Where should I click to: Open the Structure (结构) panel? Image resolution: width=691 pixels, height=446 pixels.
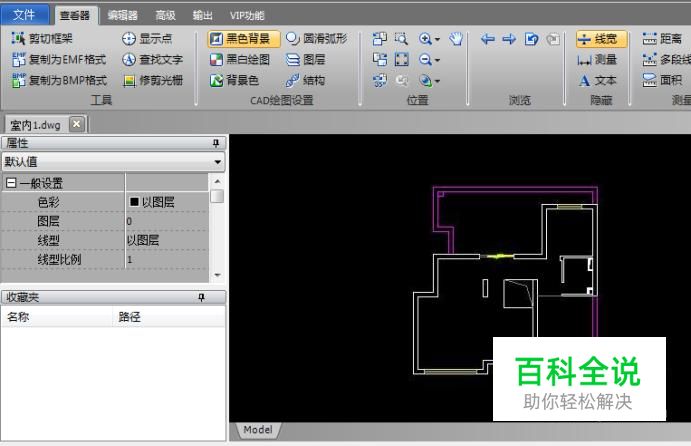click(305, 80)
